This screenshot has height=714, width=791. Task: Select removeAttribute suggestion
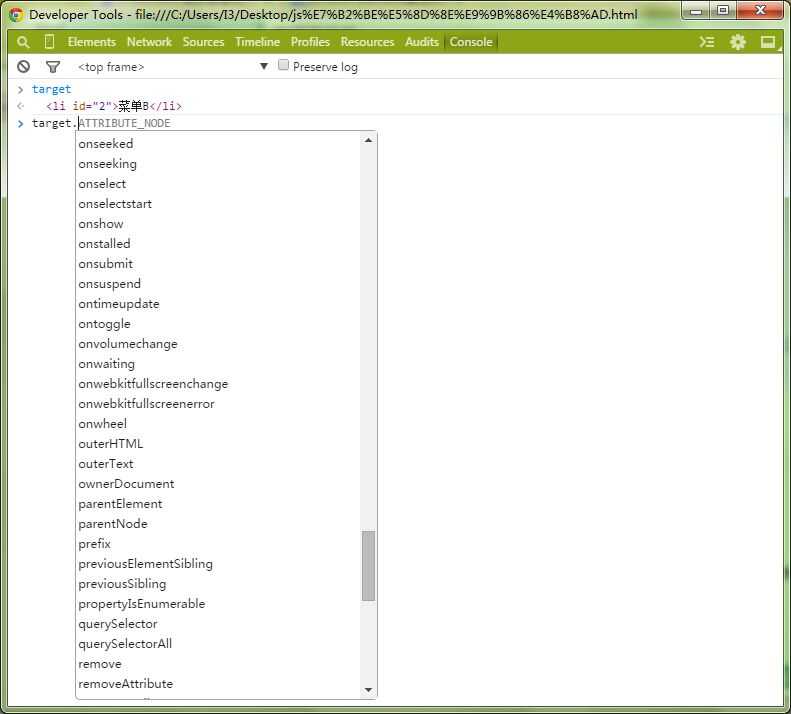point(126,684)
